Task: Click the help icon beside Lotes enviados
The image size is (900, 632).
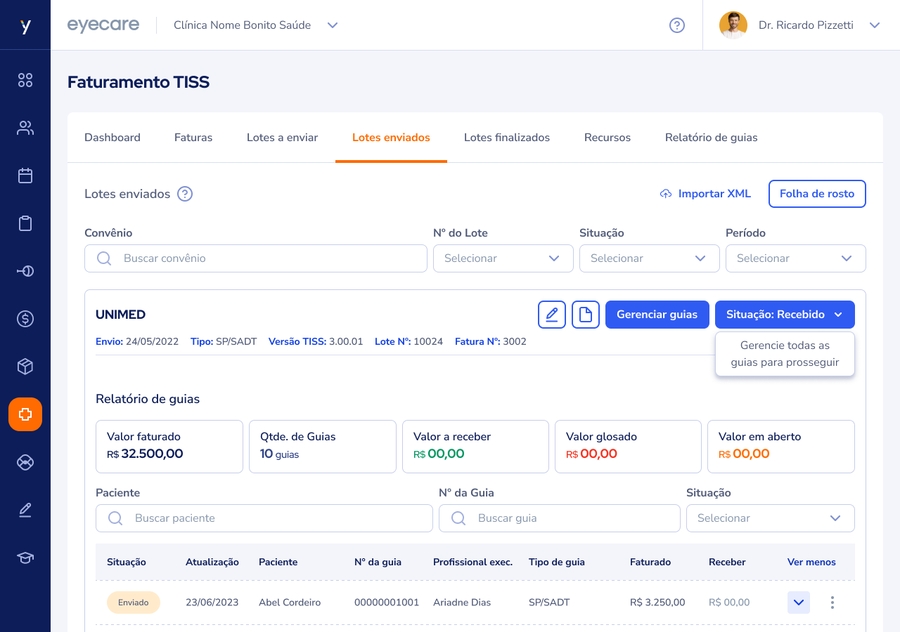Action: (x=185, y=194)
